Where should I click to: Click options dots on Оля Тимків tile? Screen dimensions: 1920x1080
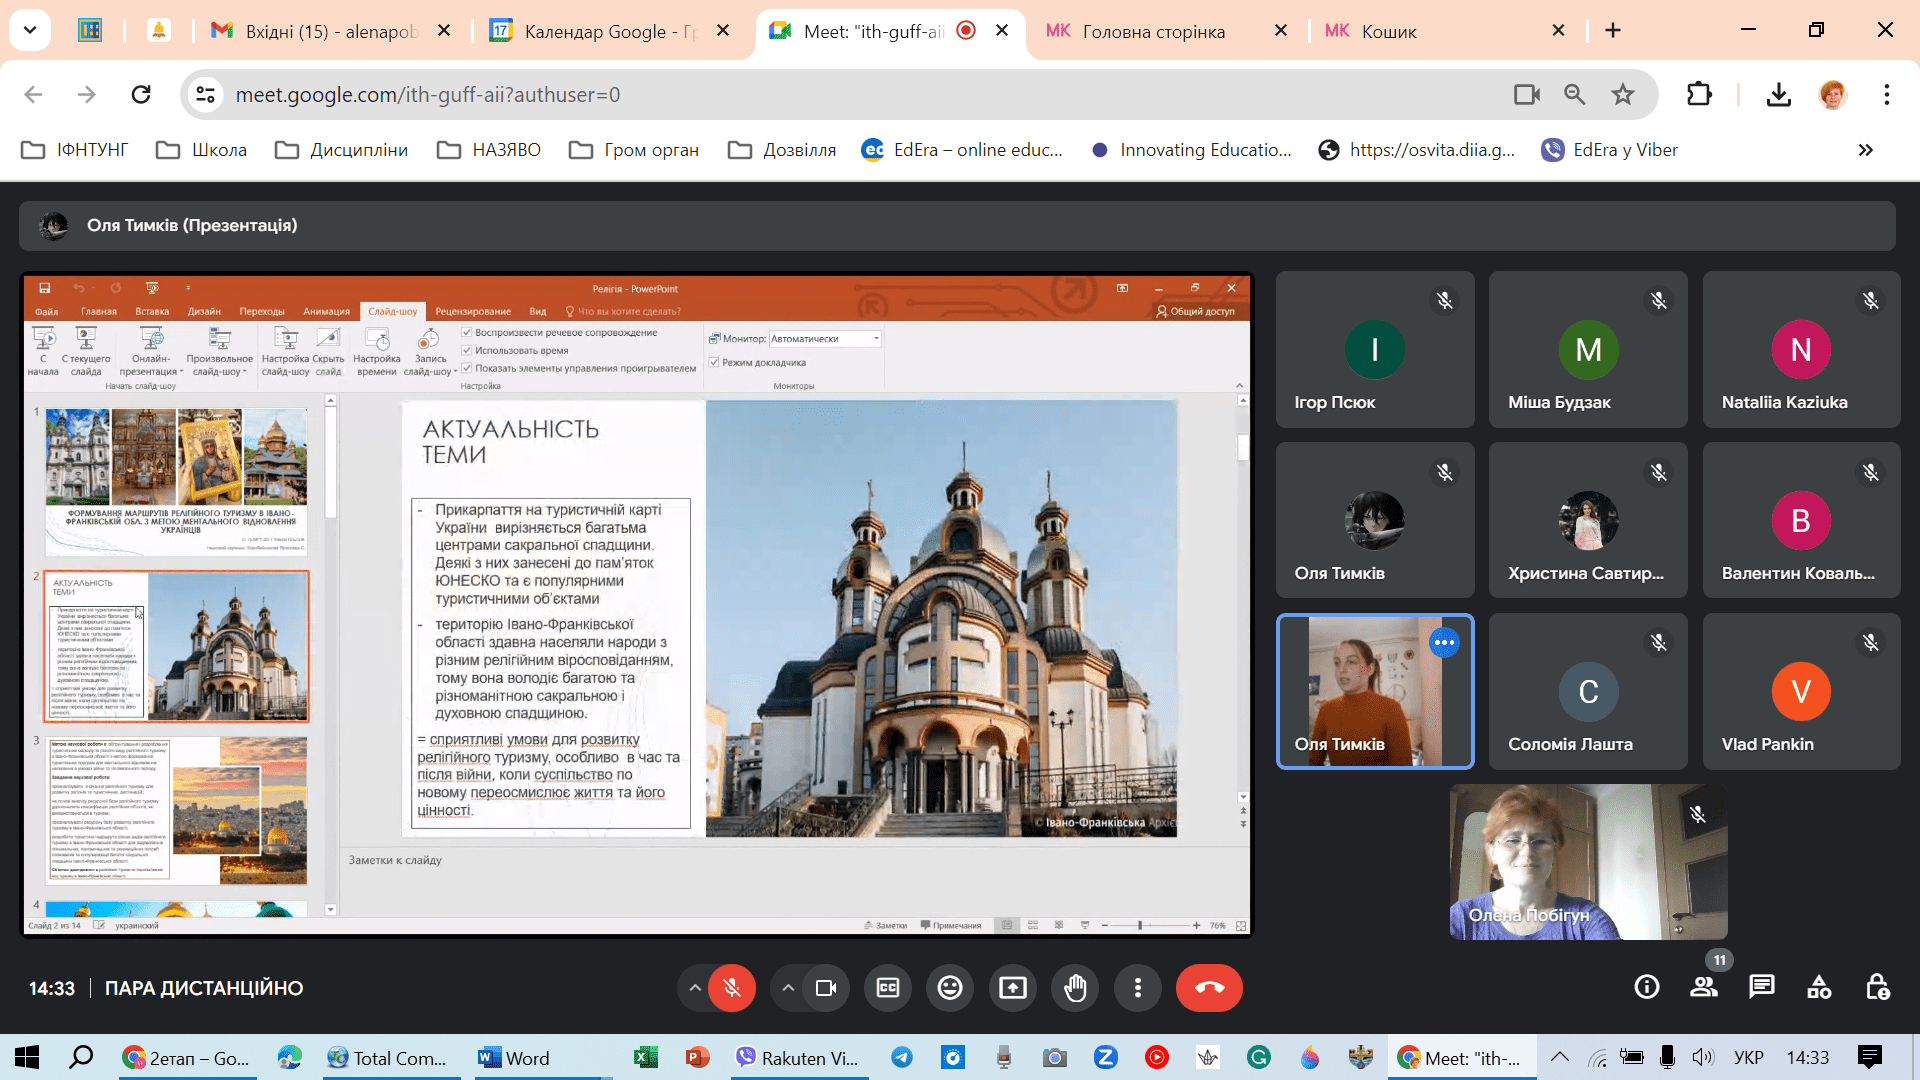coord(1444,643)
